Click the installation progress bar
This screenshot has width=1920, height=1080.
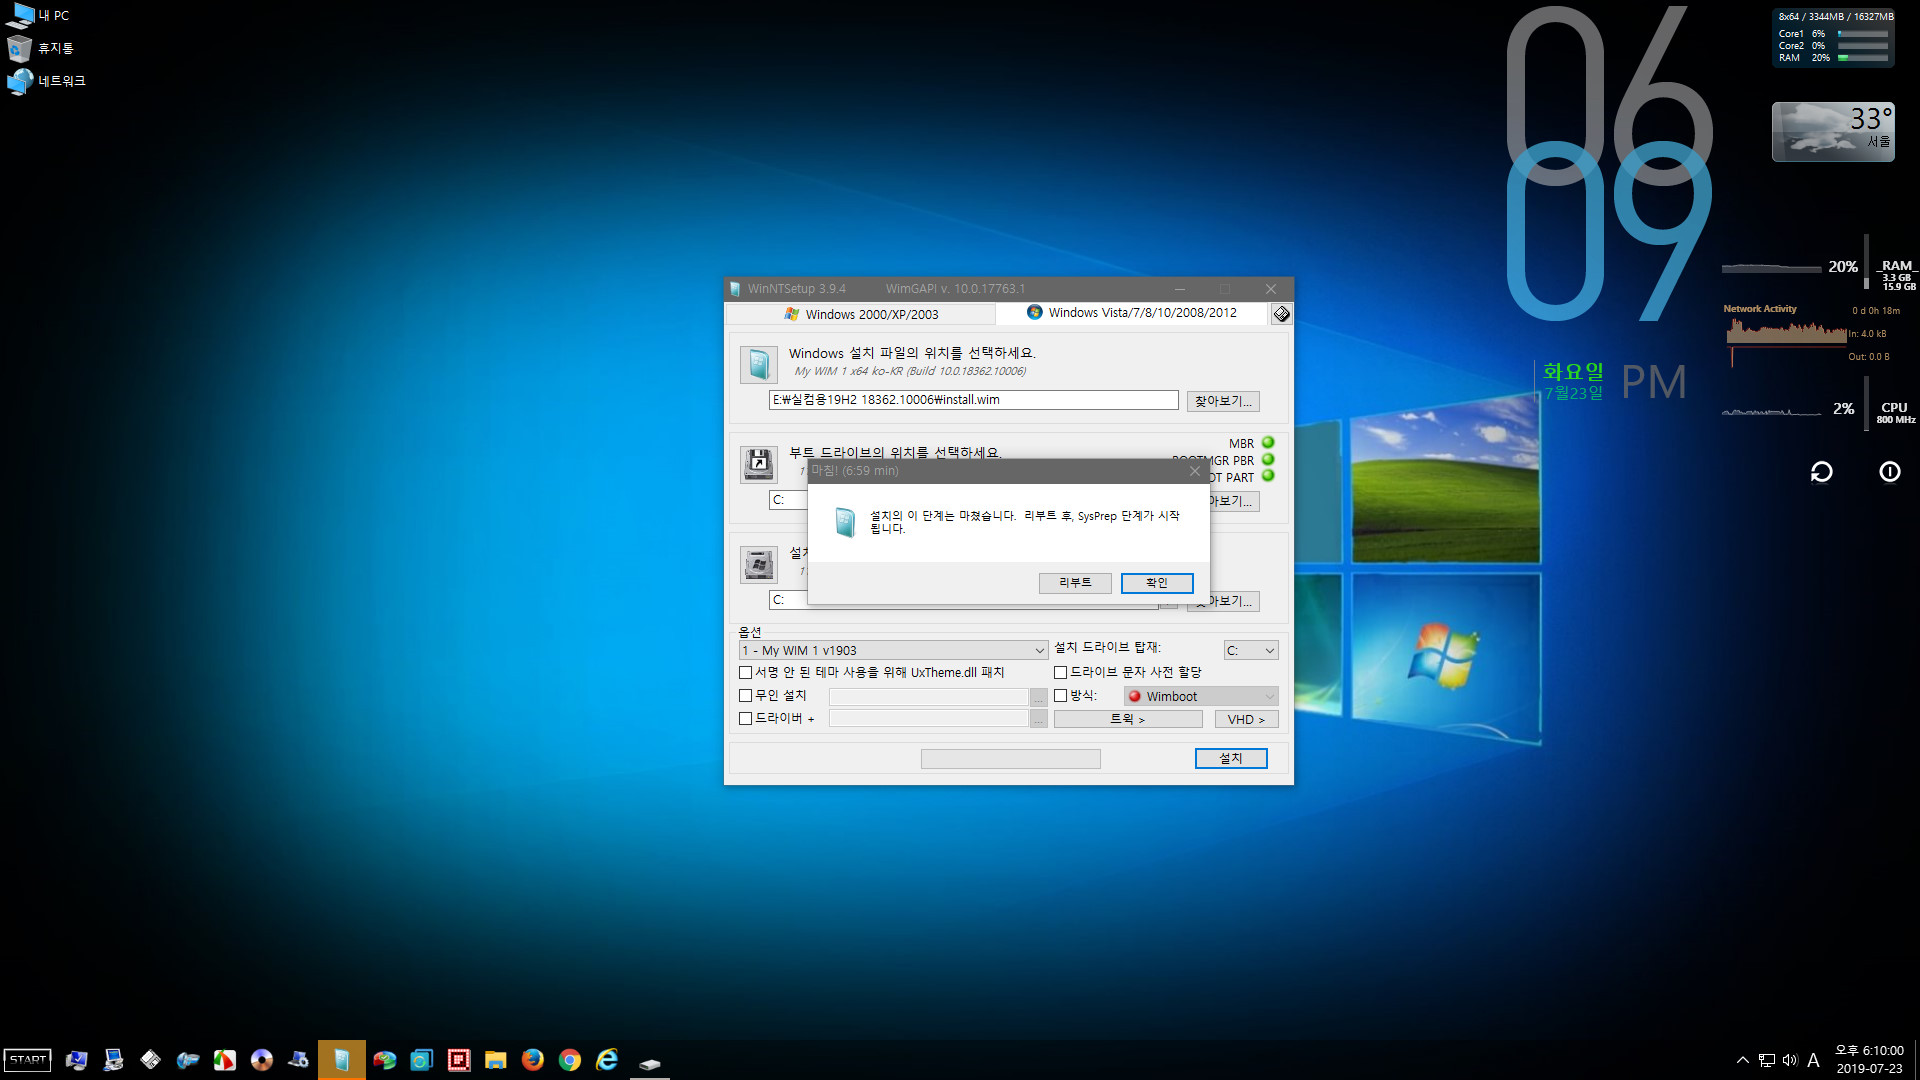click(x=1010, y=759)
